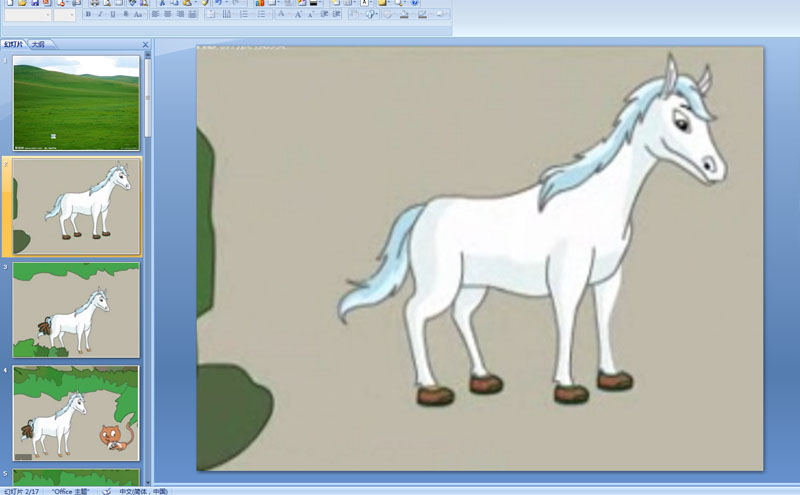Click the column spacing icon

(227, 14)
